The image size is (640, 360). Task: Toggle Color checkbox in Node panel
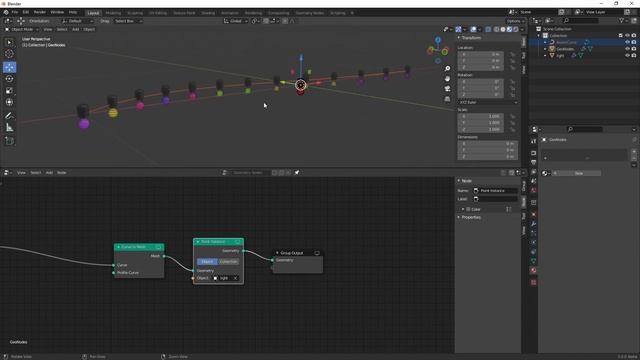click(469, 209)
